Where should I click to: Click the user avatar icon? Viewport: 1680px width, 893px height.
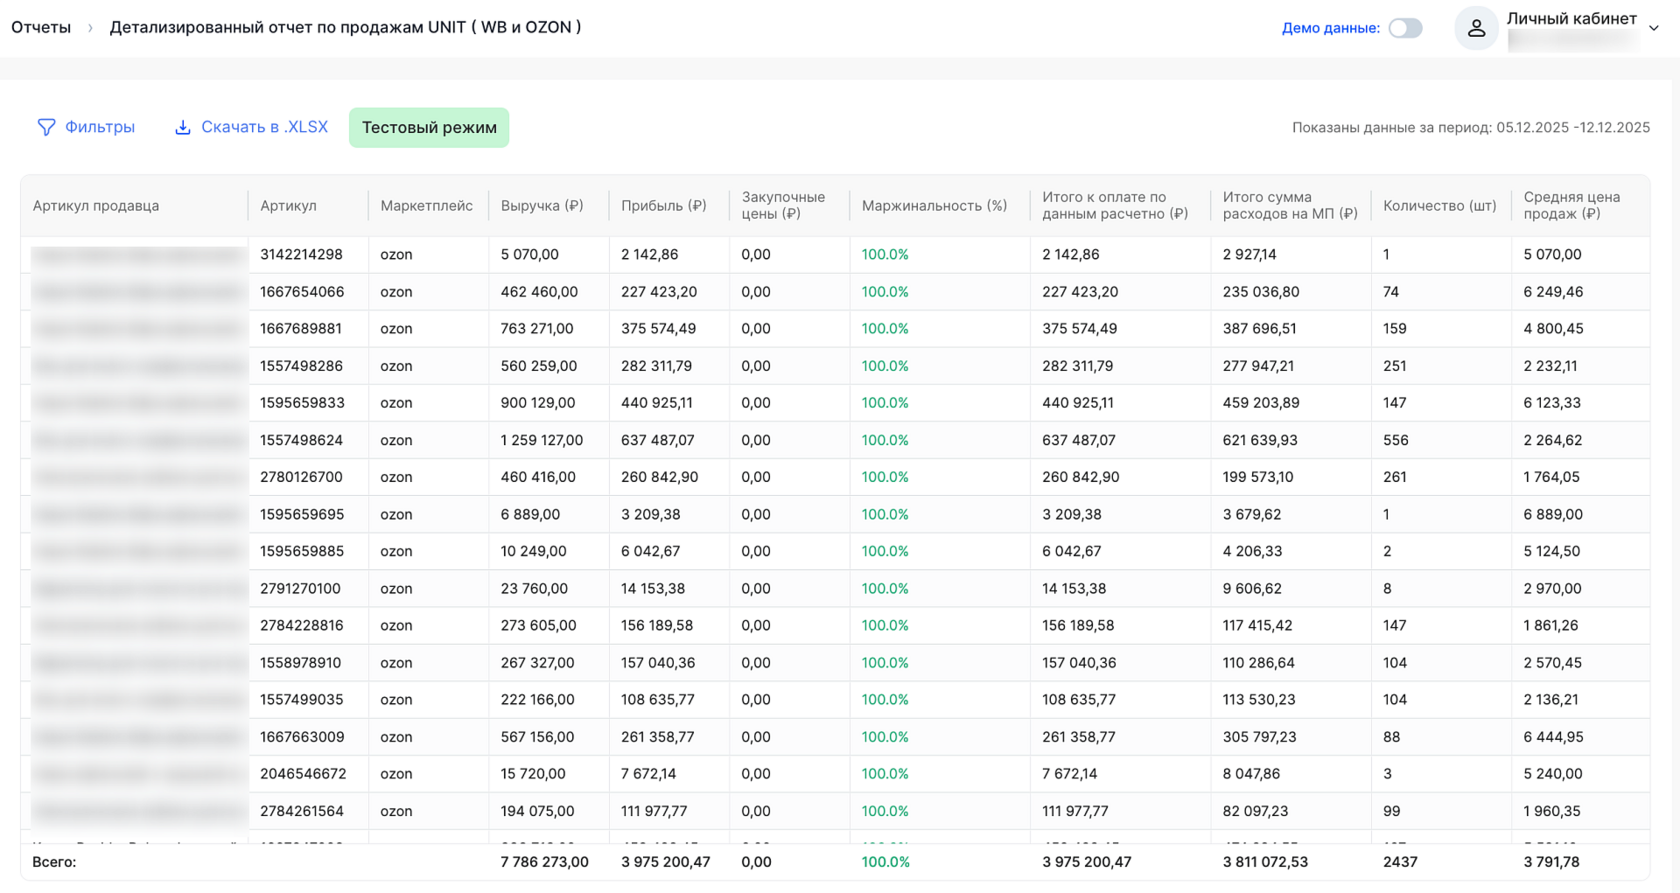point(1476,28)
